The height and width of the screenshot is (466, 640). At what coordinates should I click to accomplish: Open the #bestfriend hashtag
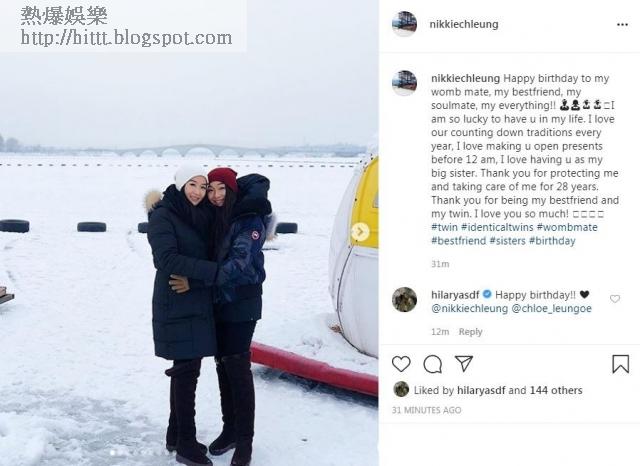click(459, 241)
